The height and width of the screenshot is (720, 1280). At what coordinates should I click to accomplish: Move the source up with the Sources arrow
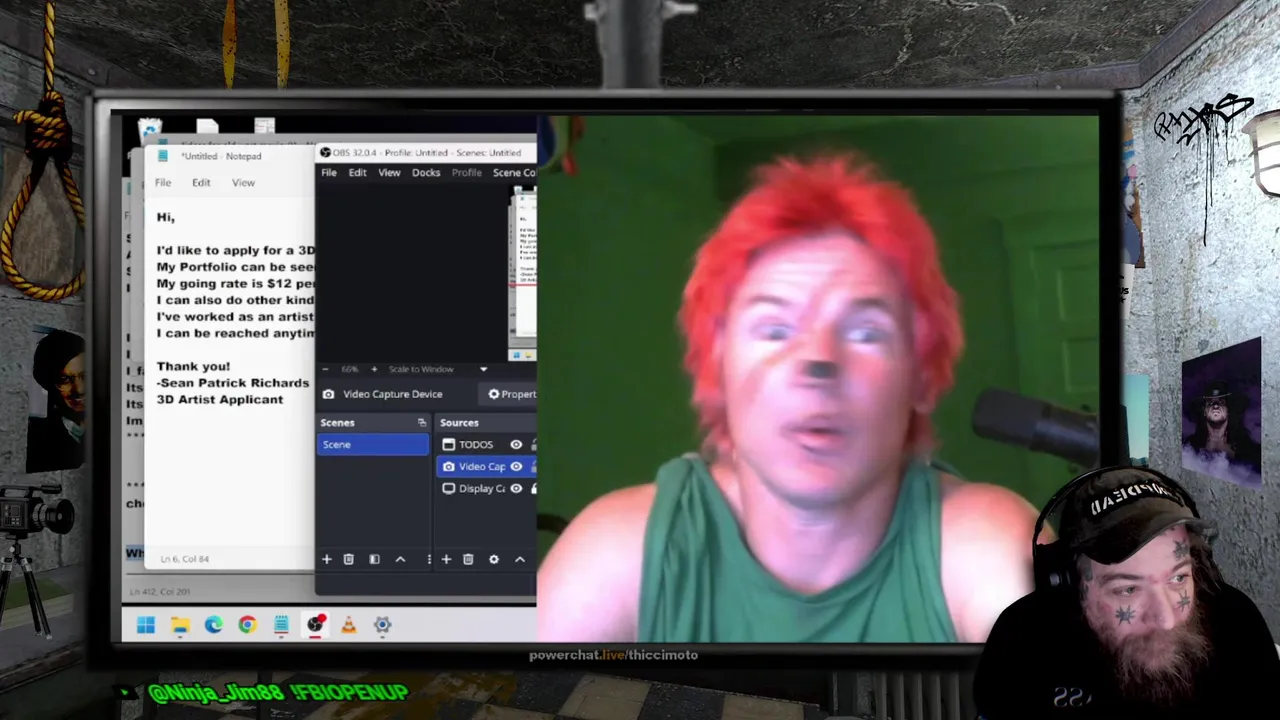(520, 559)
